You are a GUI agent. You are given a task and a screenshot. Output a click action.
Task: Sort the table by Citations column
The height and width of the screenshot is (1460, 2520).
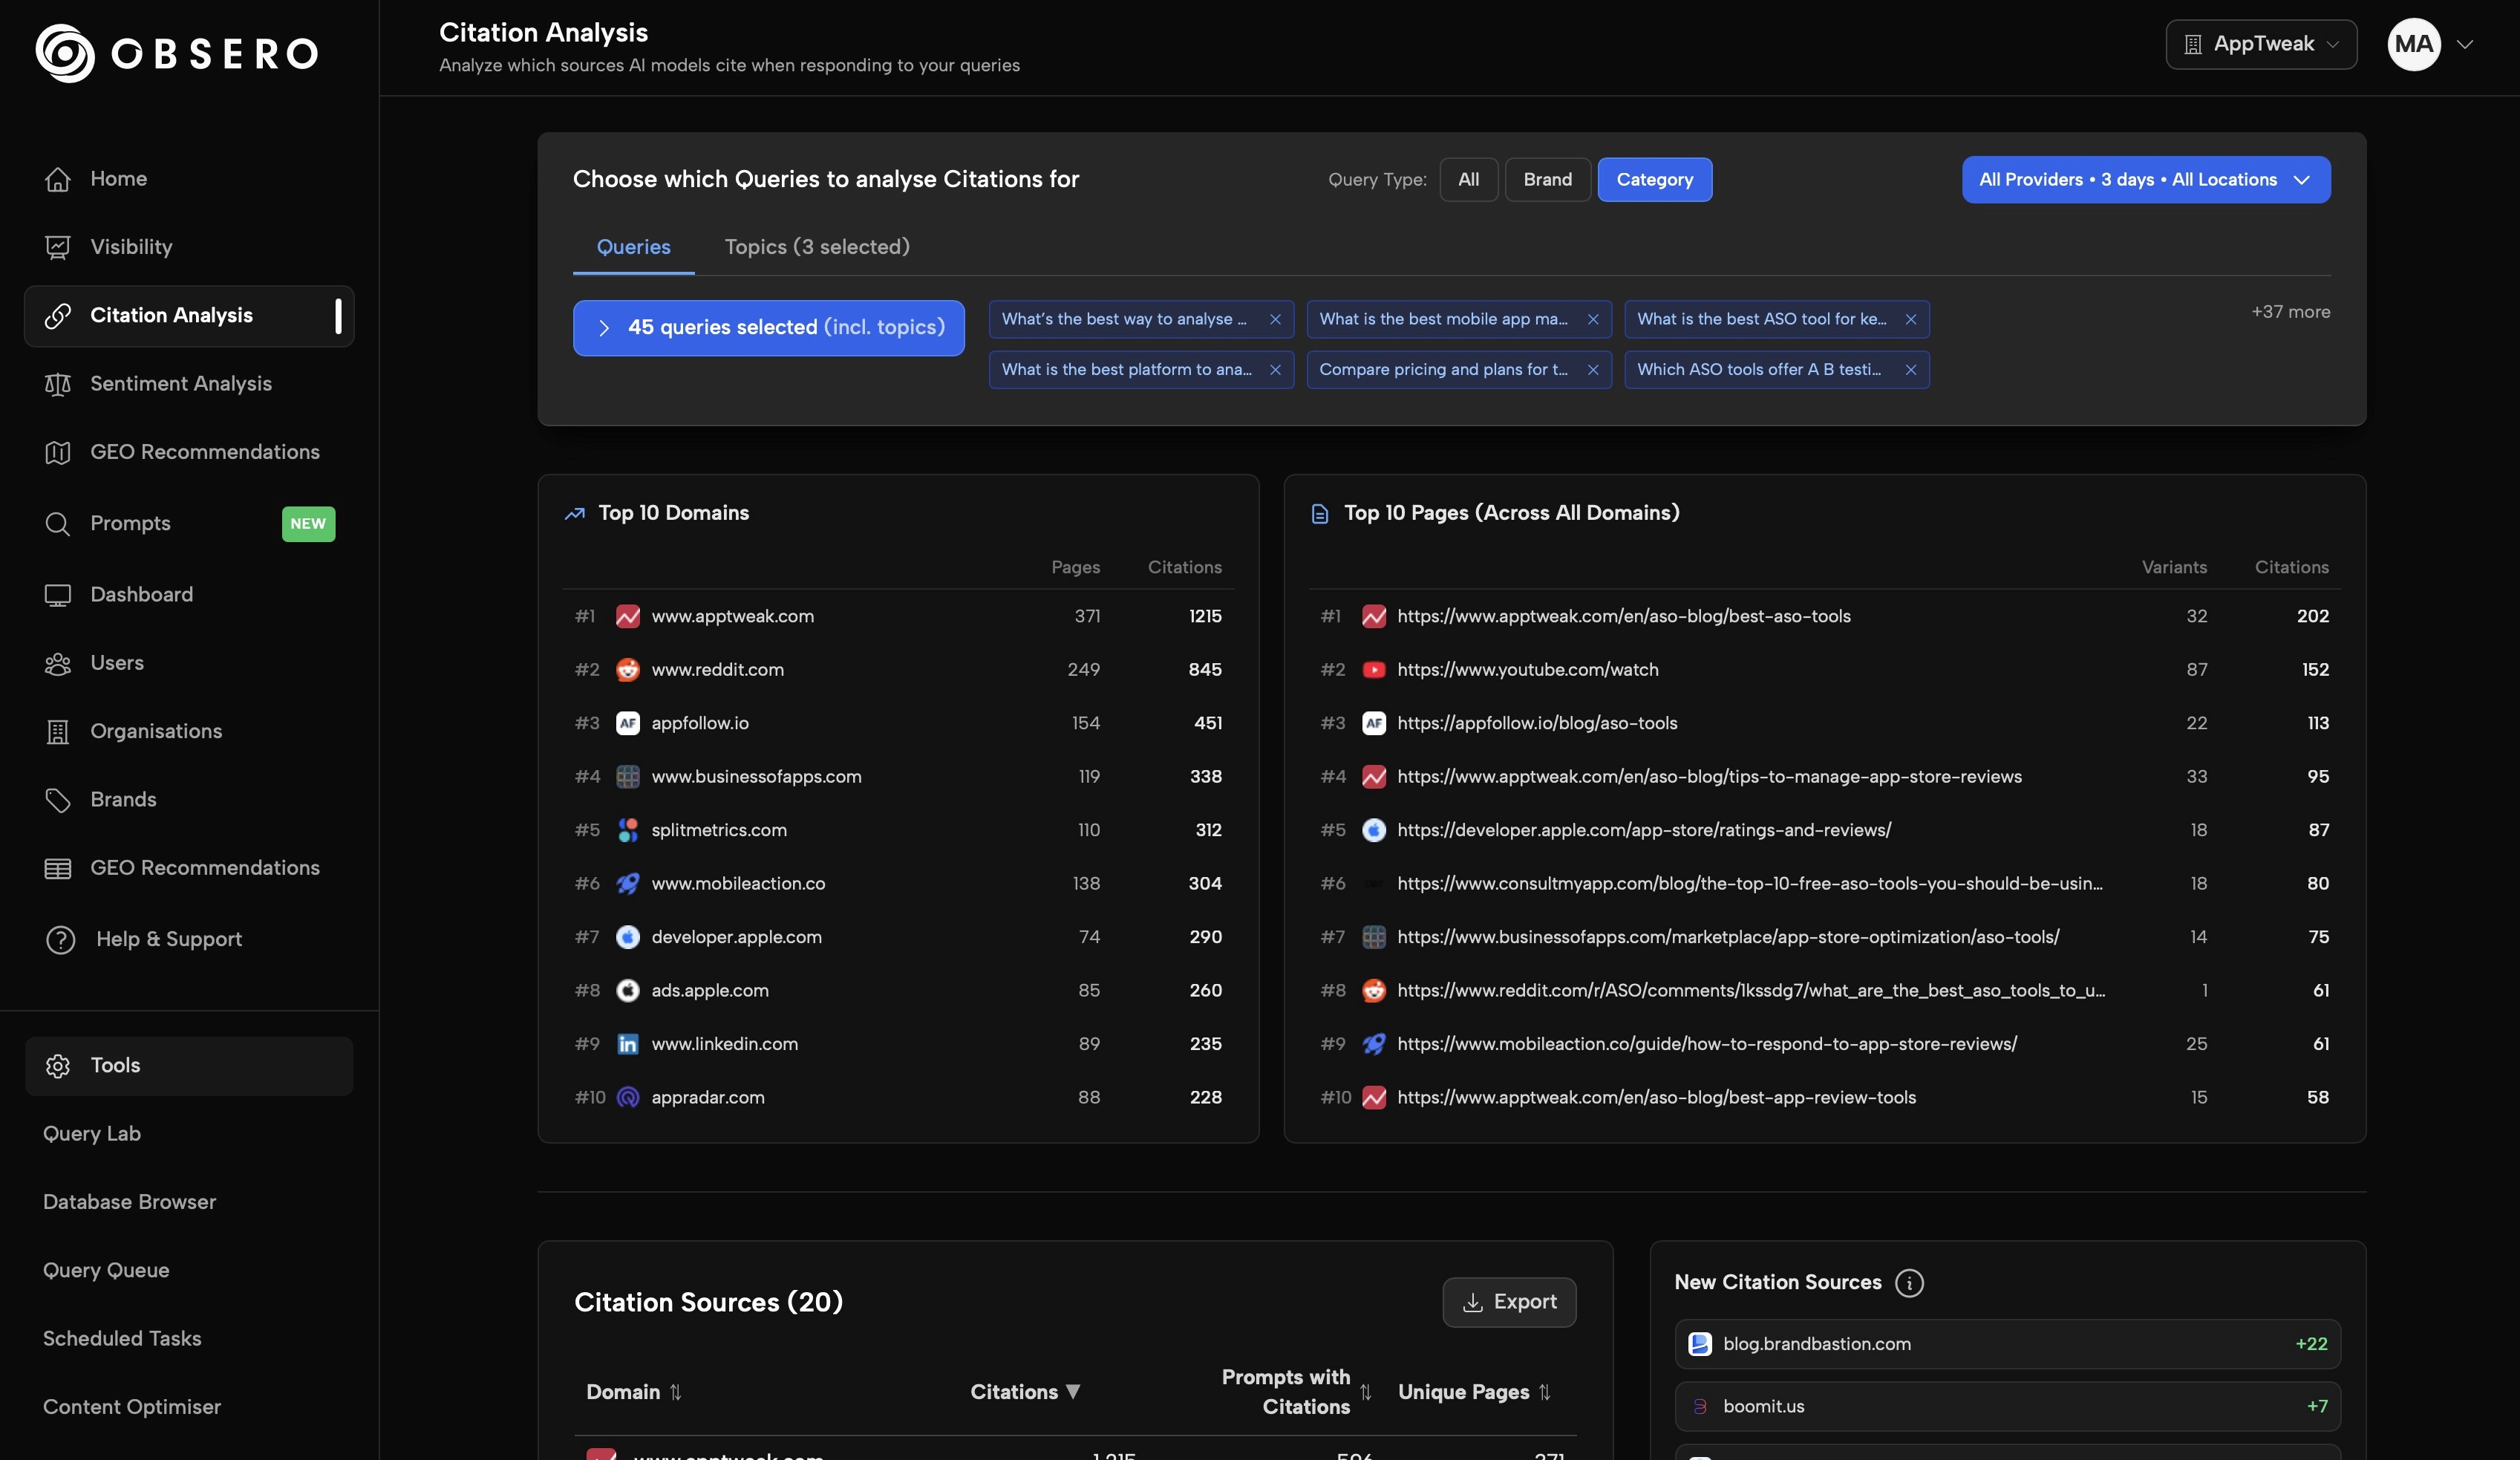click(x=1024, y=1392)
